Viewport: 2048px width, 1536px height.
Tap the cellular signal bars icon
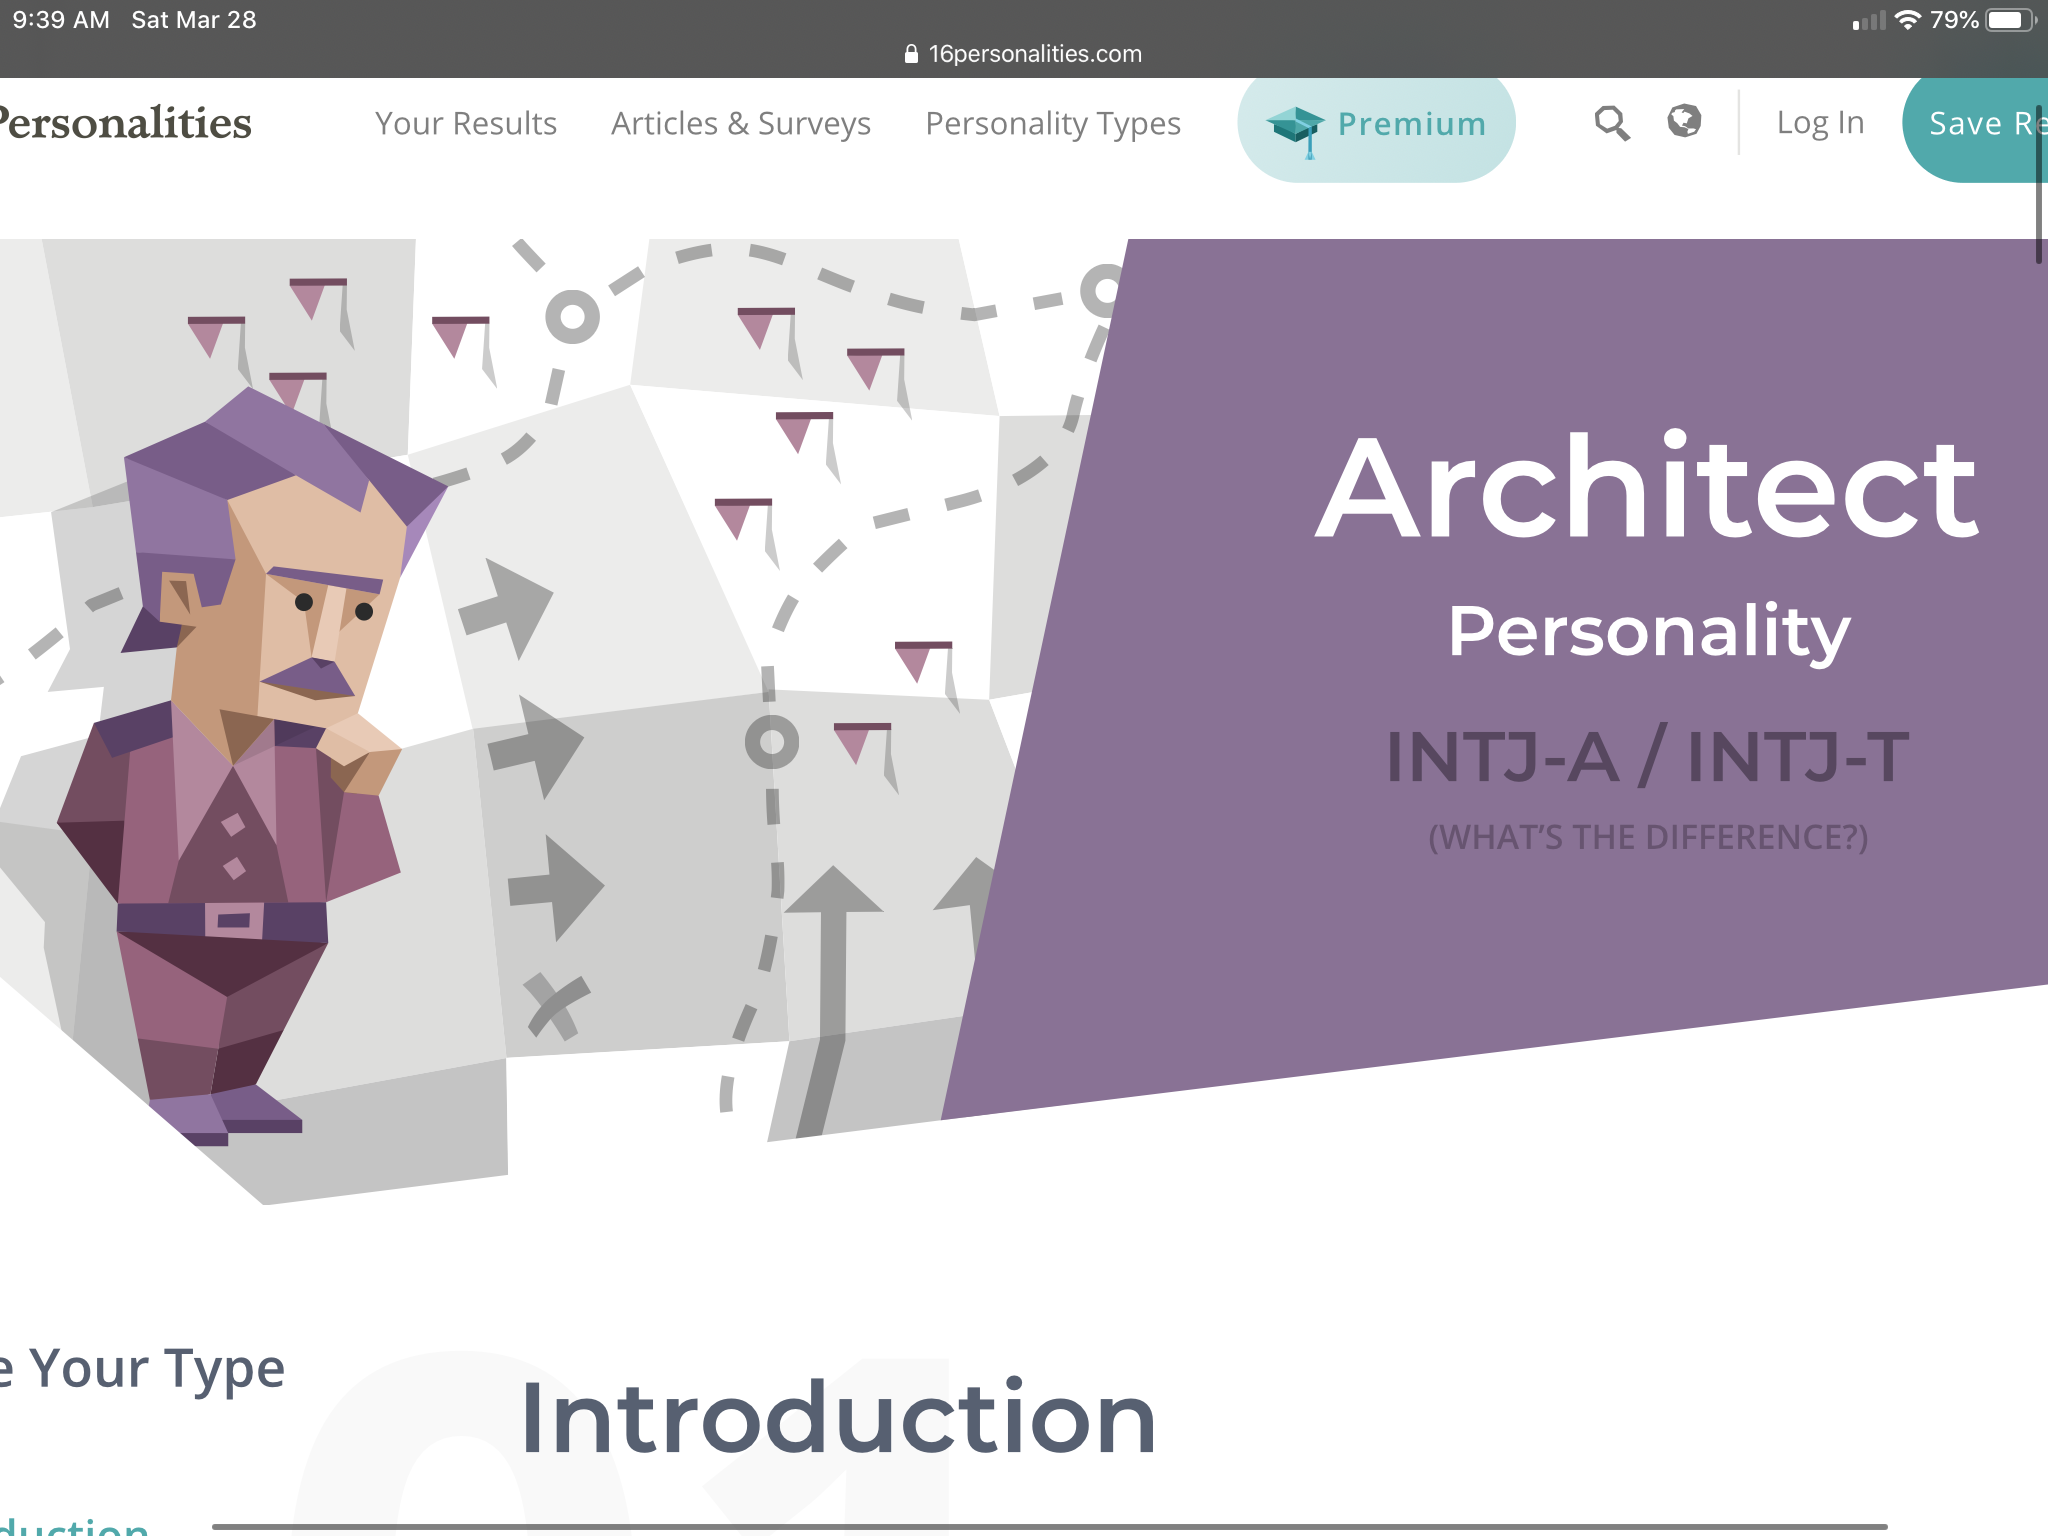[1868, 20]
